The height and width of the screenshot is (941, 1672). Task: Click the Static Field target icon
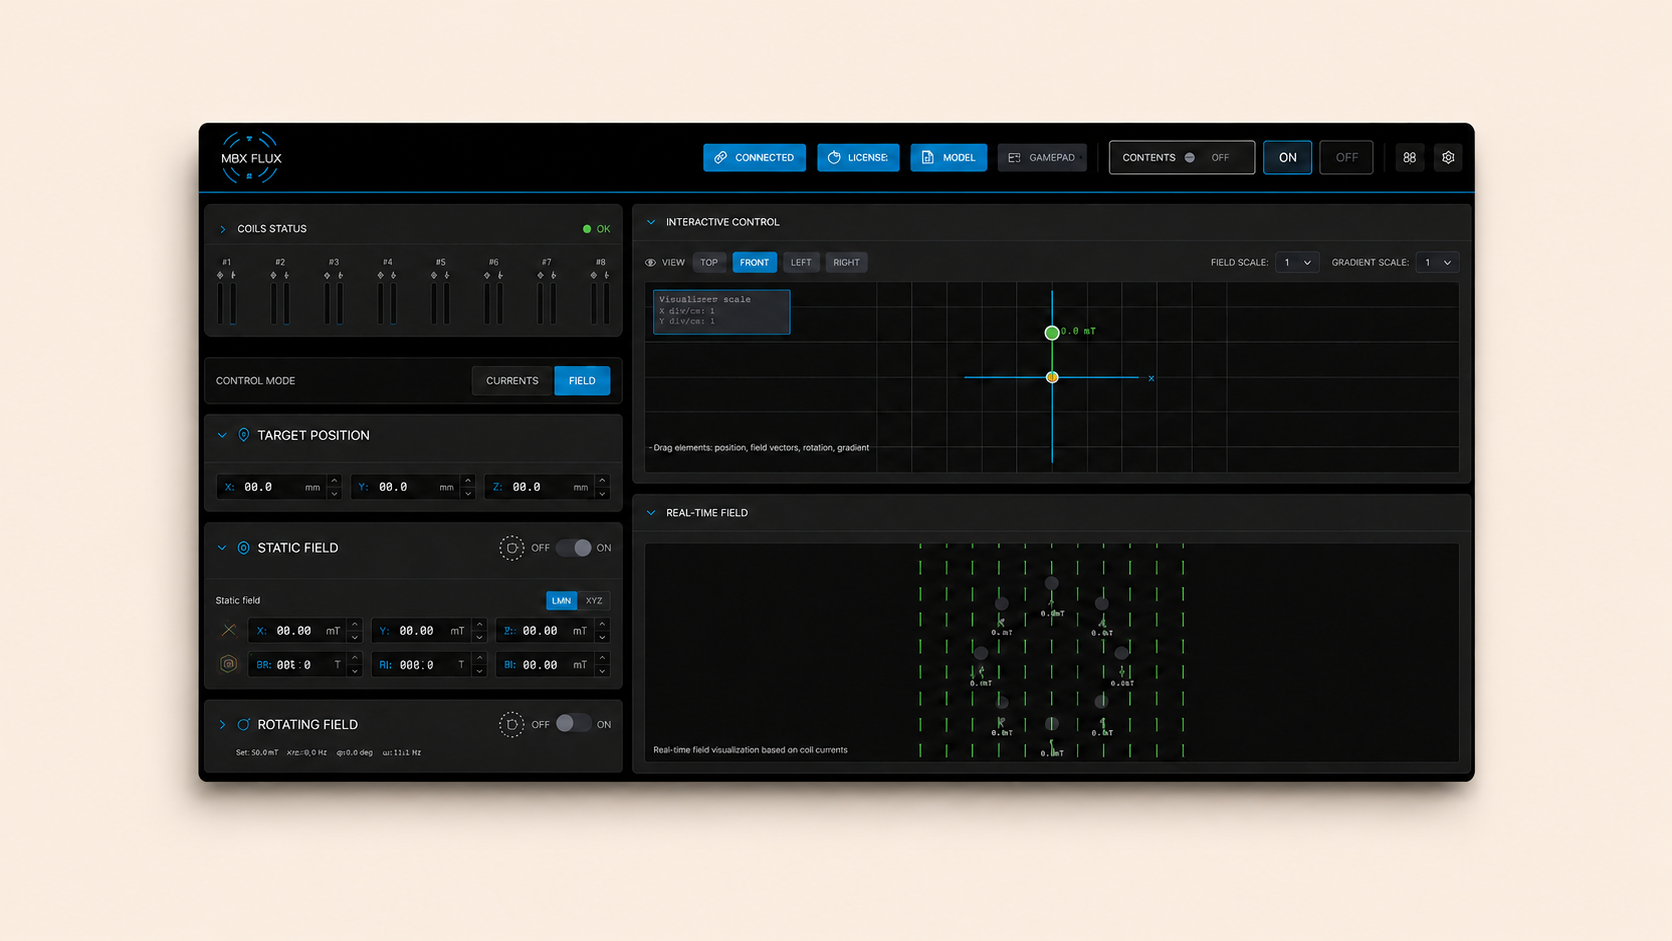243,548
